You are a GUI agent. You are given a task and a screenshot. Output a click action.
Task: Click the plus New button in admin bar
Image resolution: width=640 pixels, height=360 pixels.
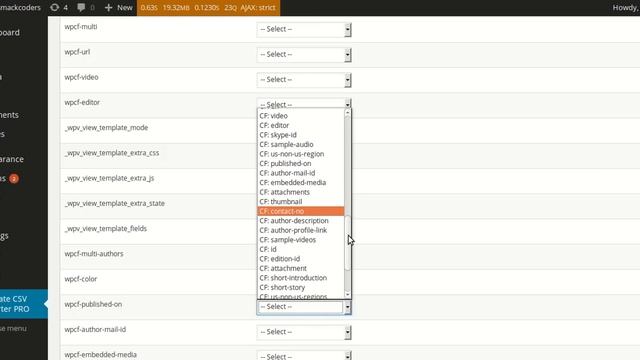pyautogui.click(x=118, y=7)
